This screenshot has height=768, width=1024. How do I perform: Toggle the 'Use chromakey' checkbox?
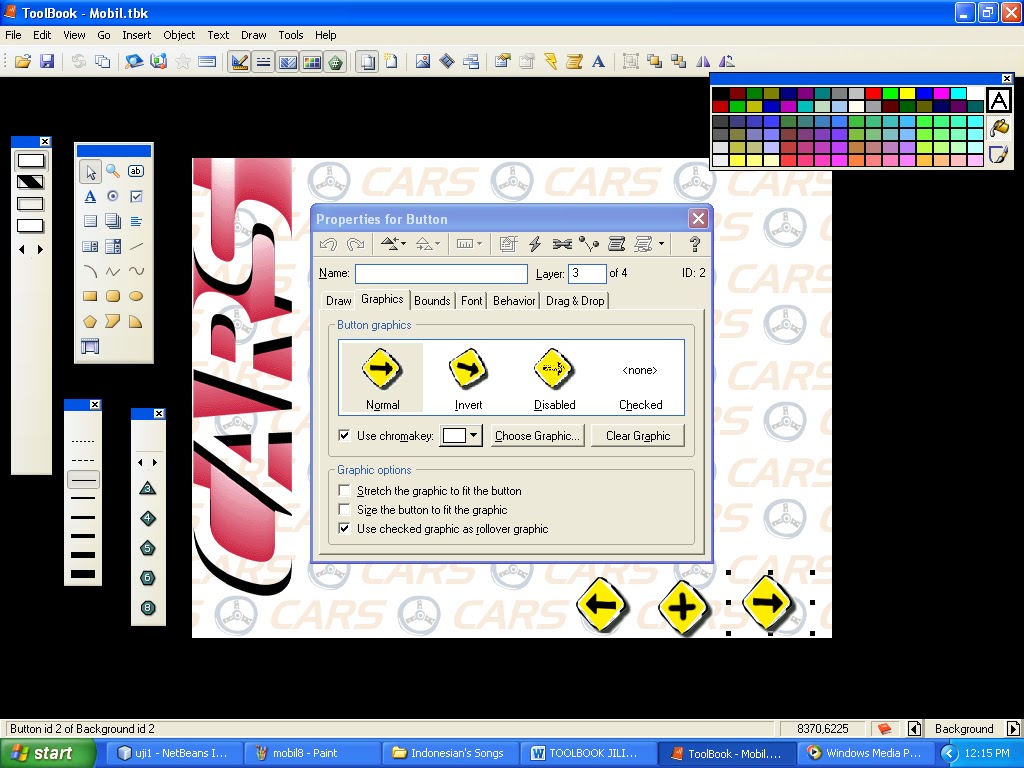pyautogui.click(x=344, y=436)
